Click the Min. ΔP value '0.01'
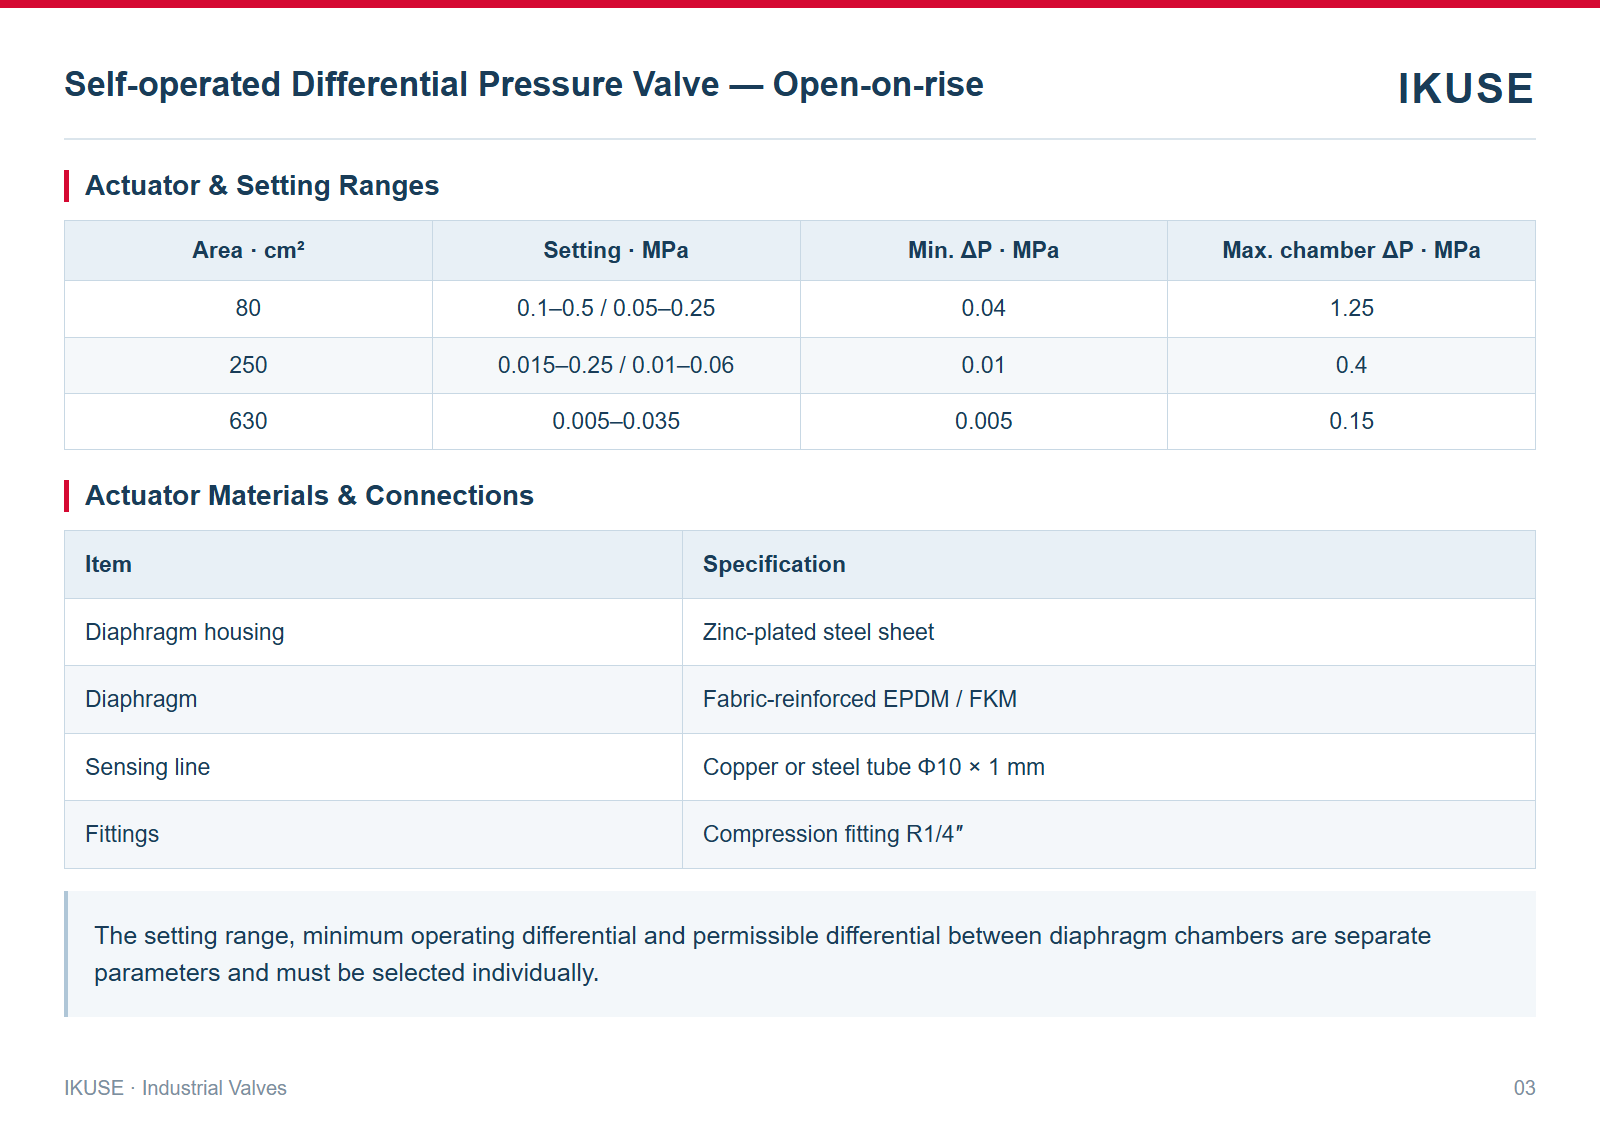The height and width of the screenshot is (1127, 1600). tap(983, 365)
